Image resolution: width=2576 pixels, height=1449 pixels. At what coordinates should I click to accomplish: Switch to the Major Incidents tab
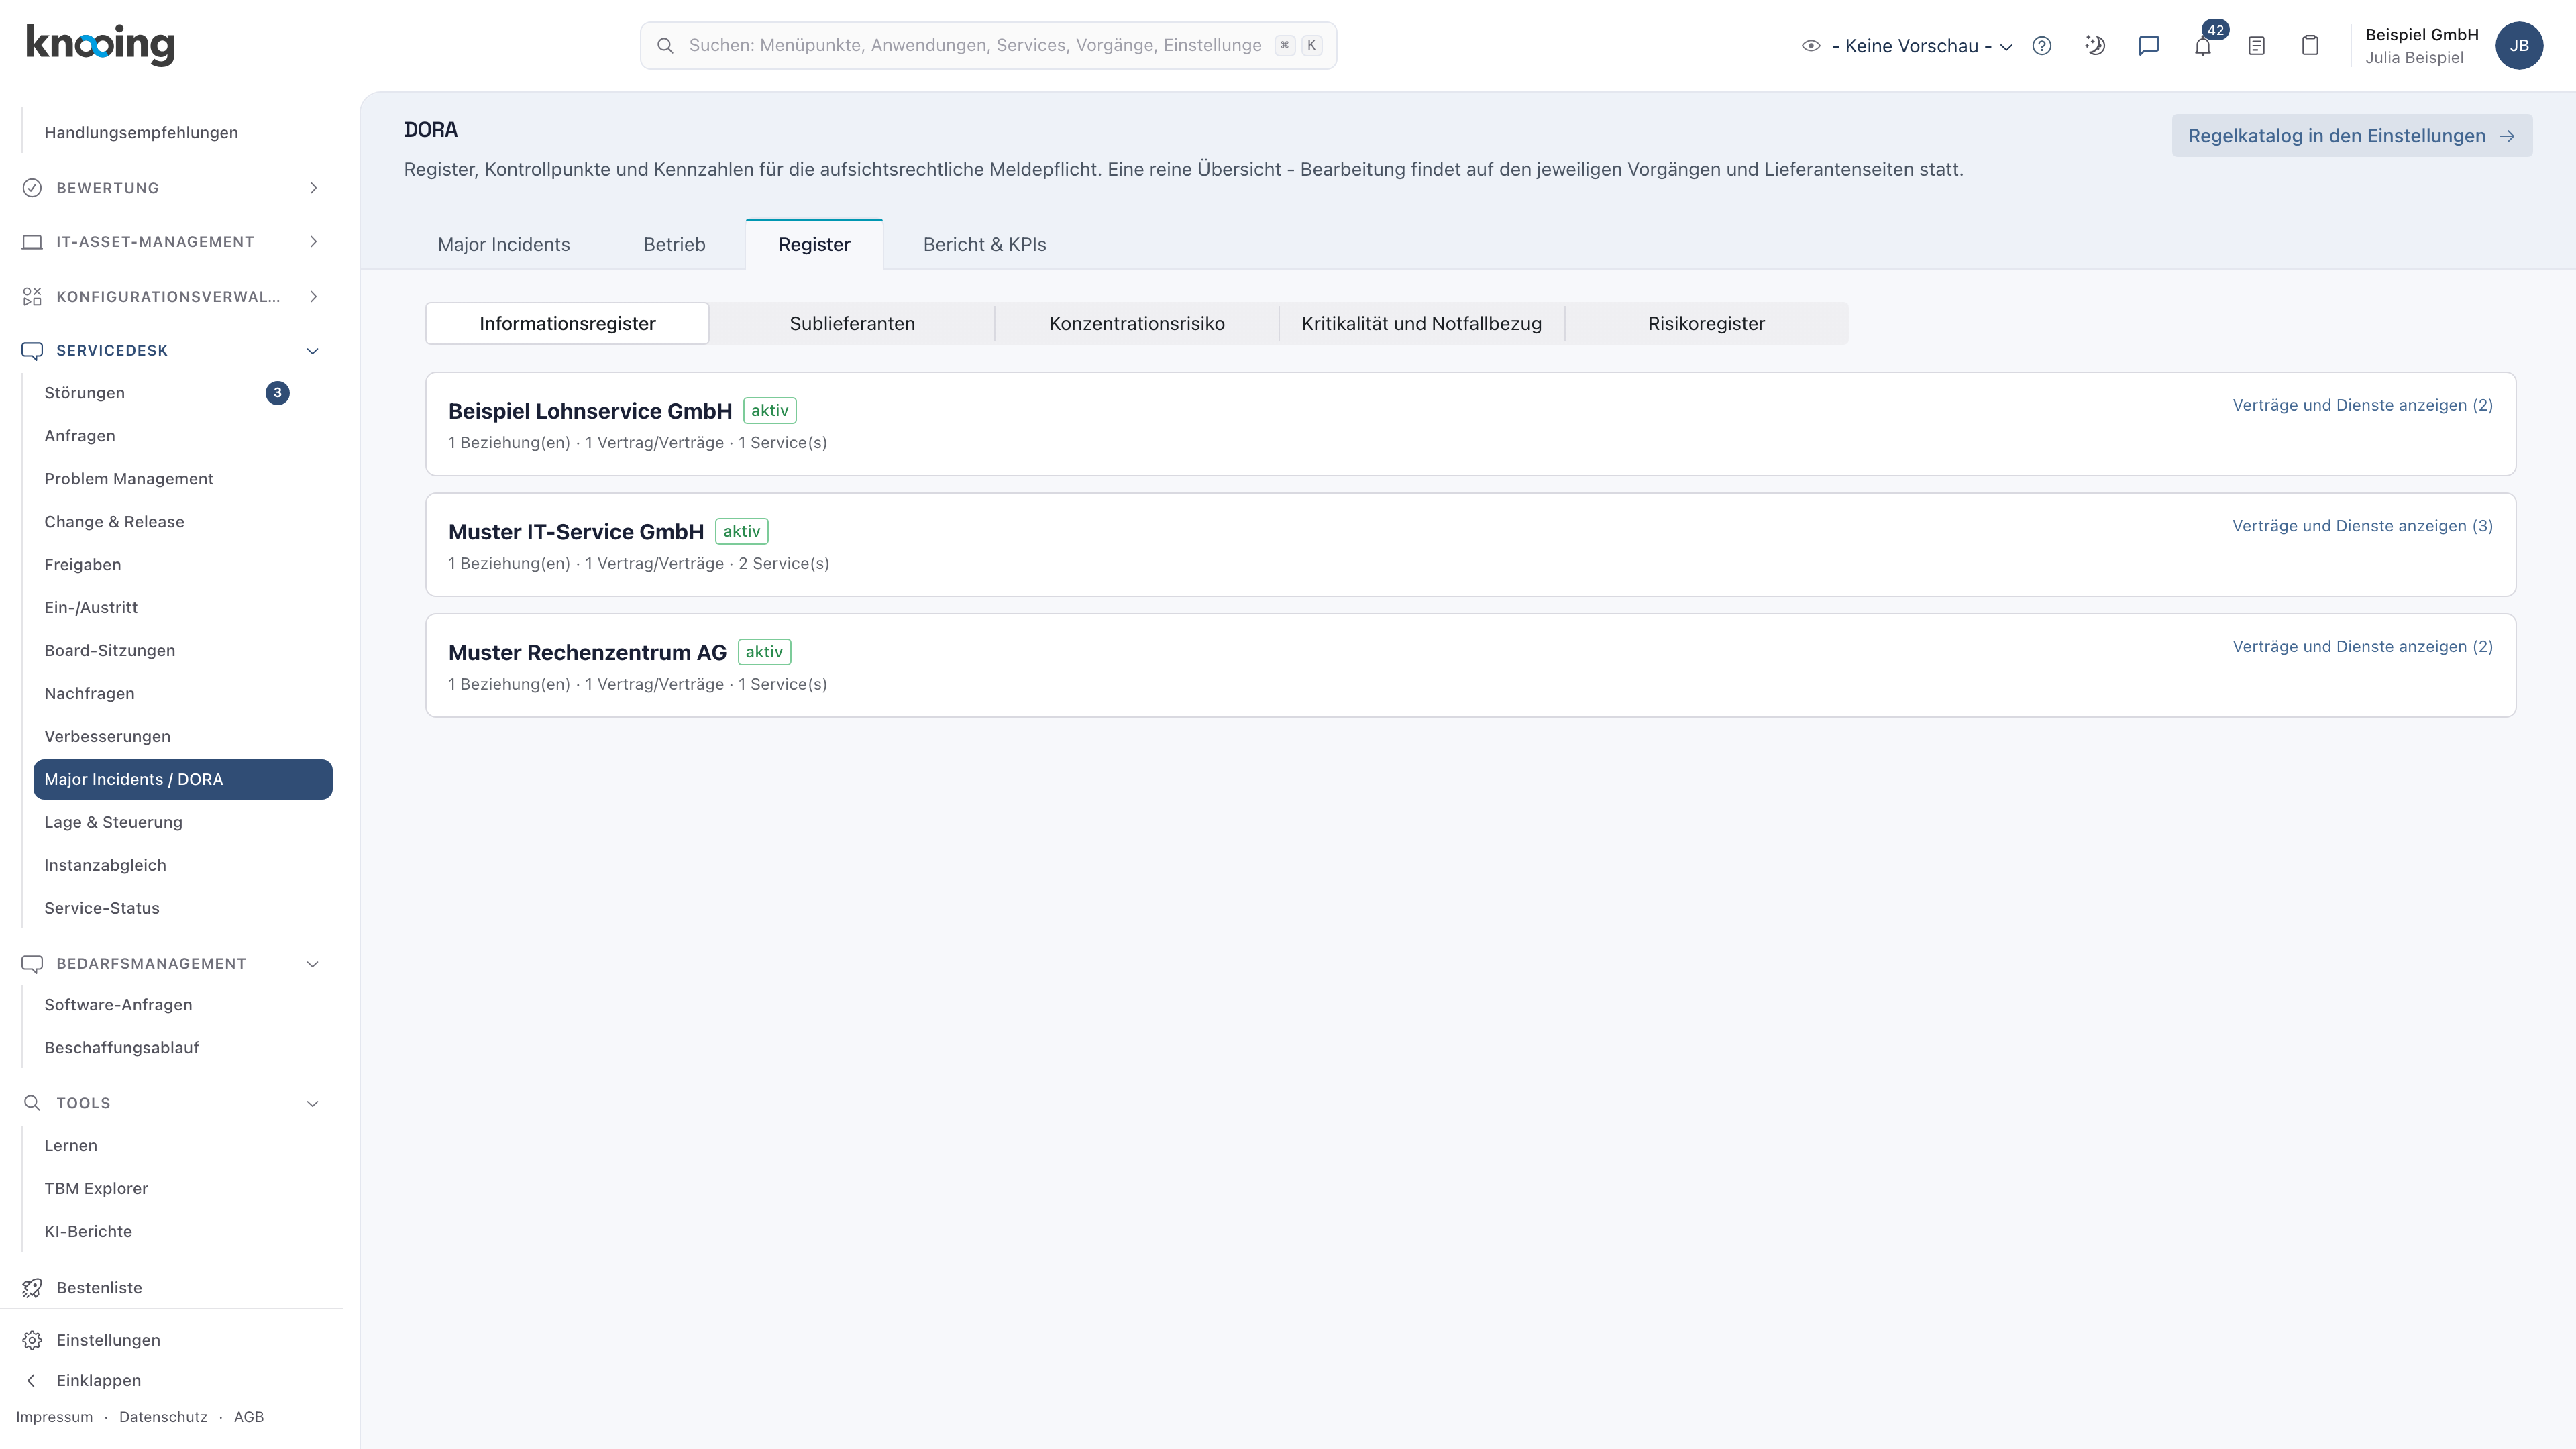tap(504, 245)
